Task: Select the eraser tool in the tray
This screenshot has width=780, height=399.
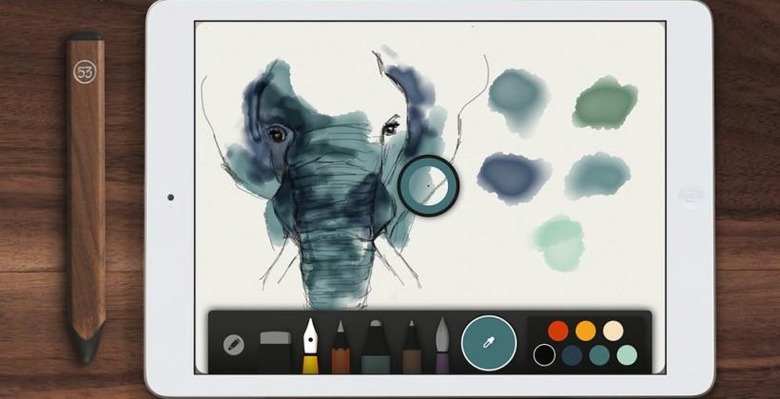Action: [275, 352]
